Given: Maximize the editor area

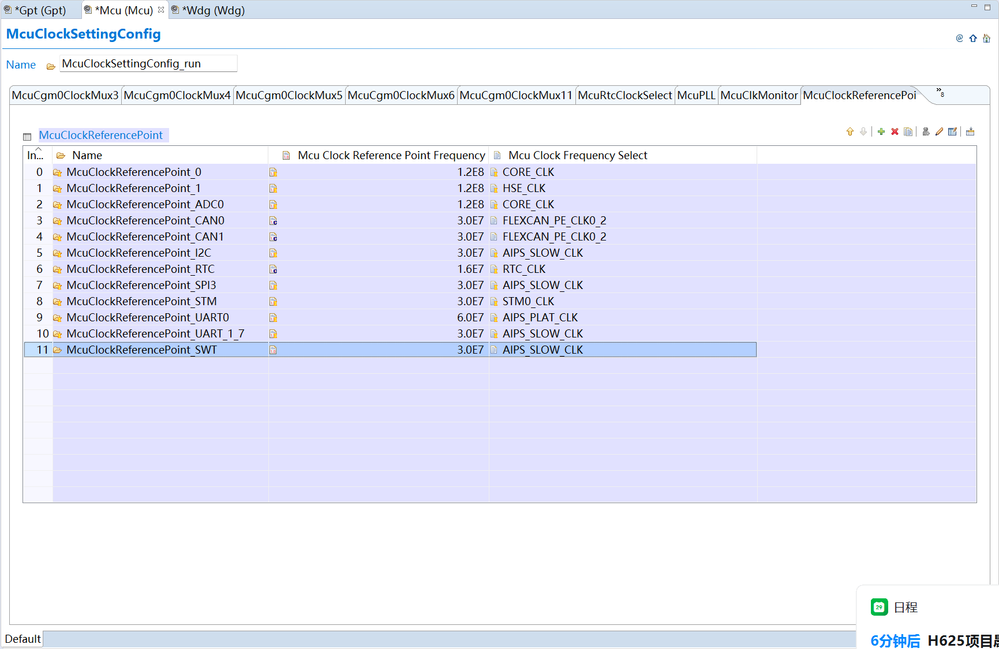Looking at the screenshot, I should [988, 6].
